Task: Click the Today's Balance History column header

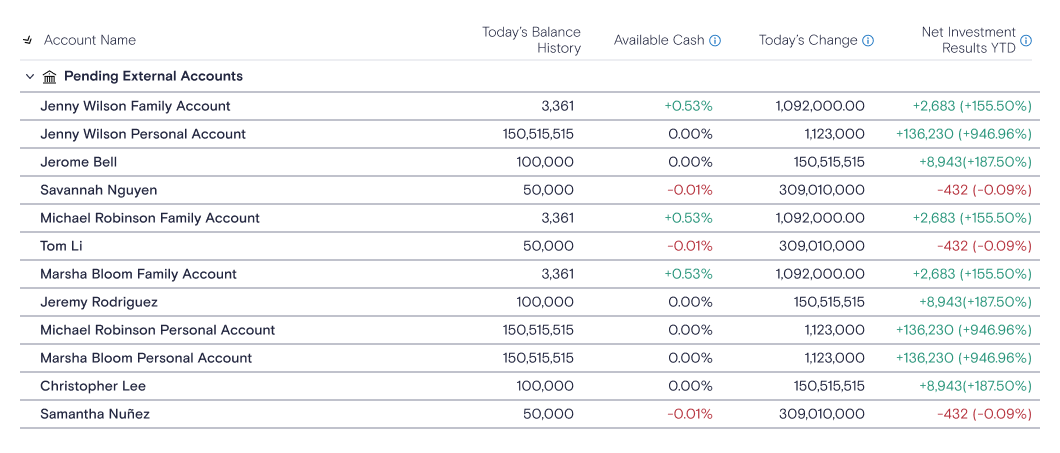Action: pos(531,41)
